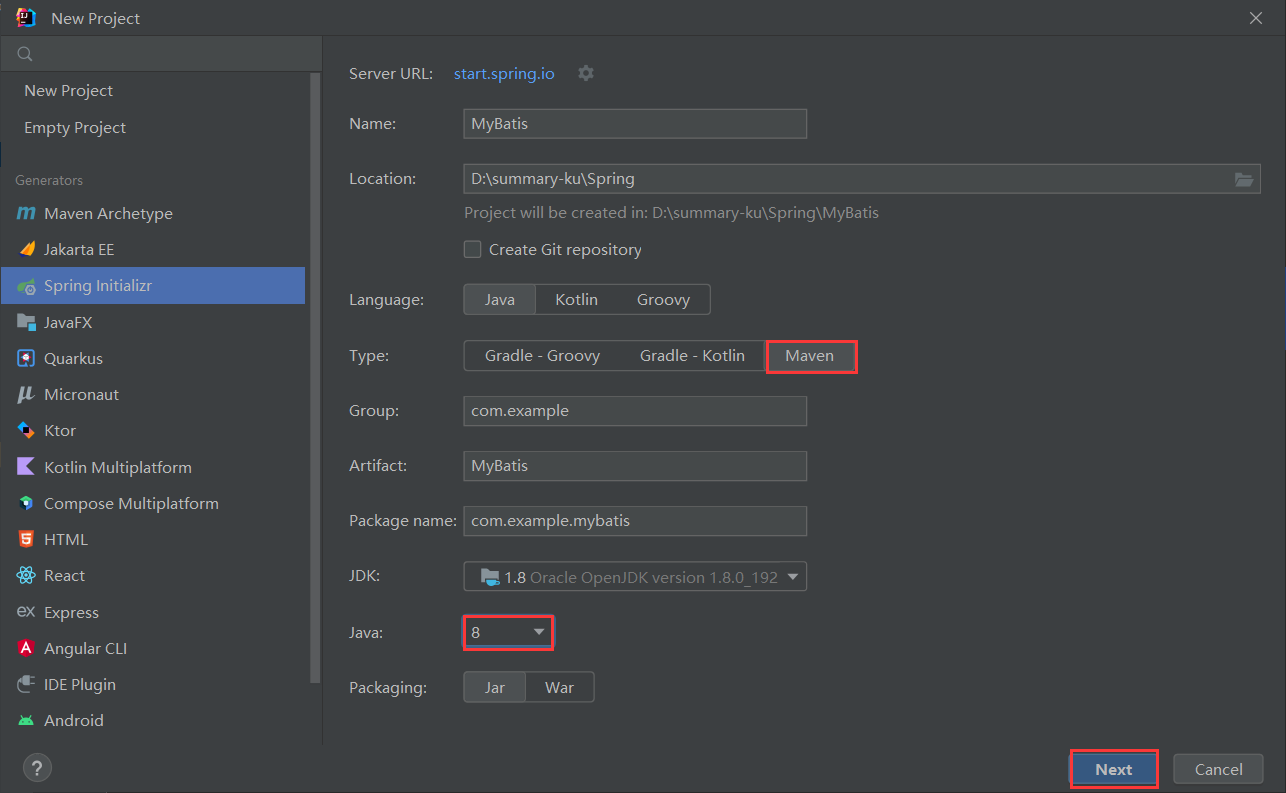
Task: Select War packaging
Action: [x=559, y=688]
